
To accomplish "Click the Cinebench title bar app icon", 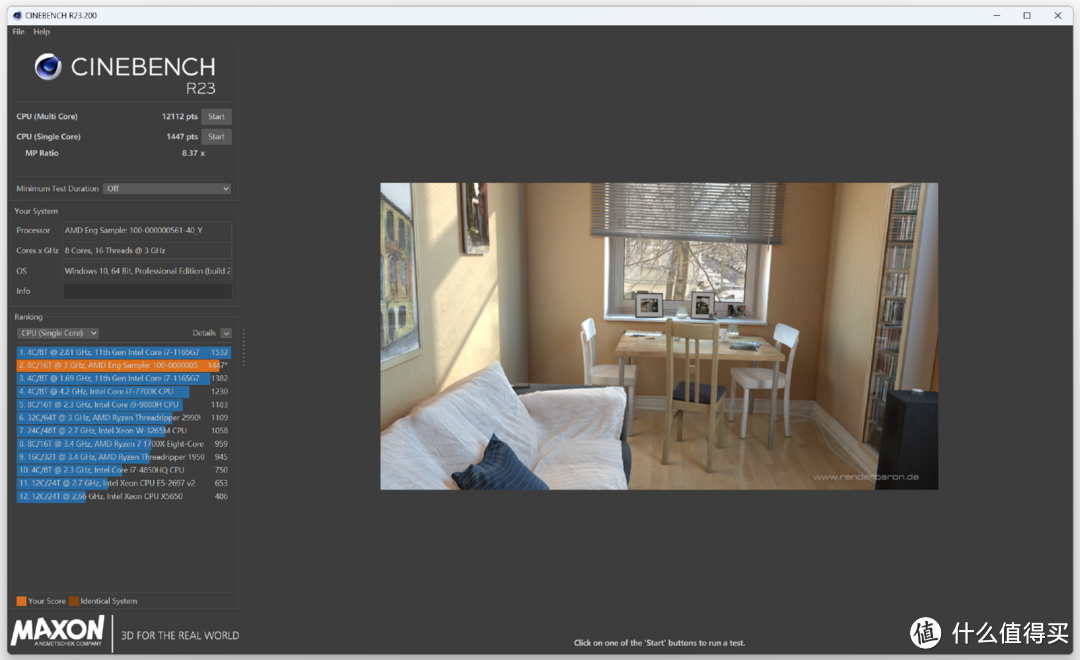I will [17, 15].
